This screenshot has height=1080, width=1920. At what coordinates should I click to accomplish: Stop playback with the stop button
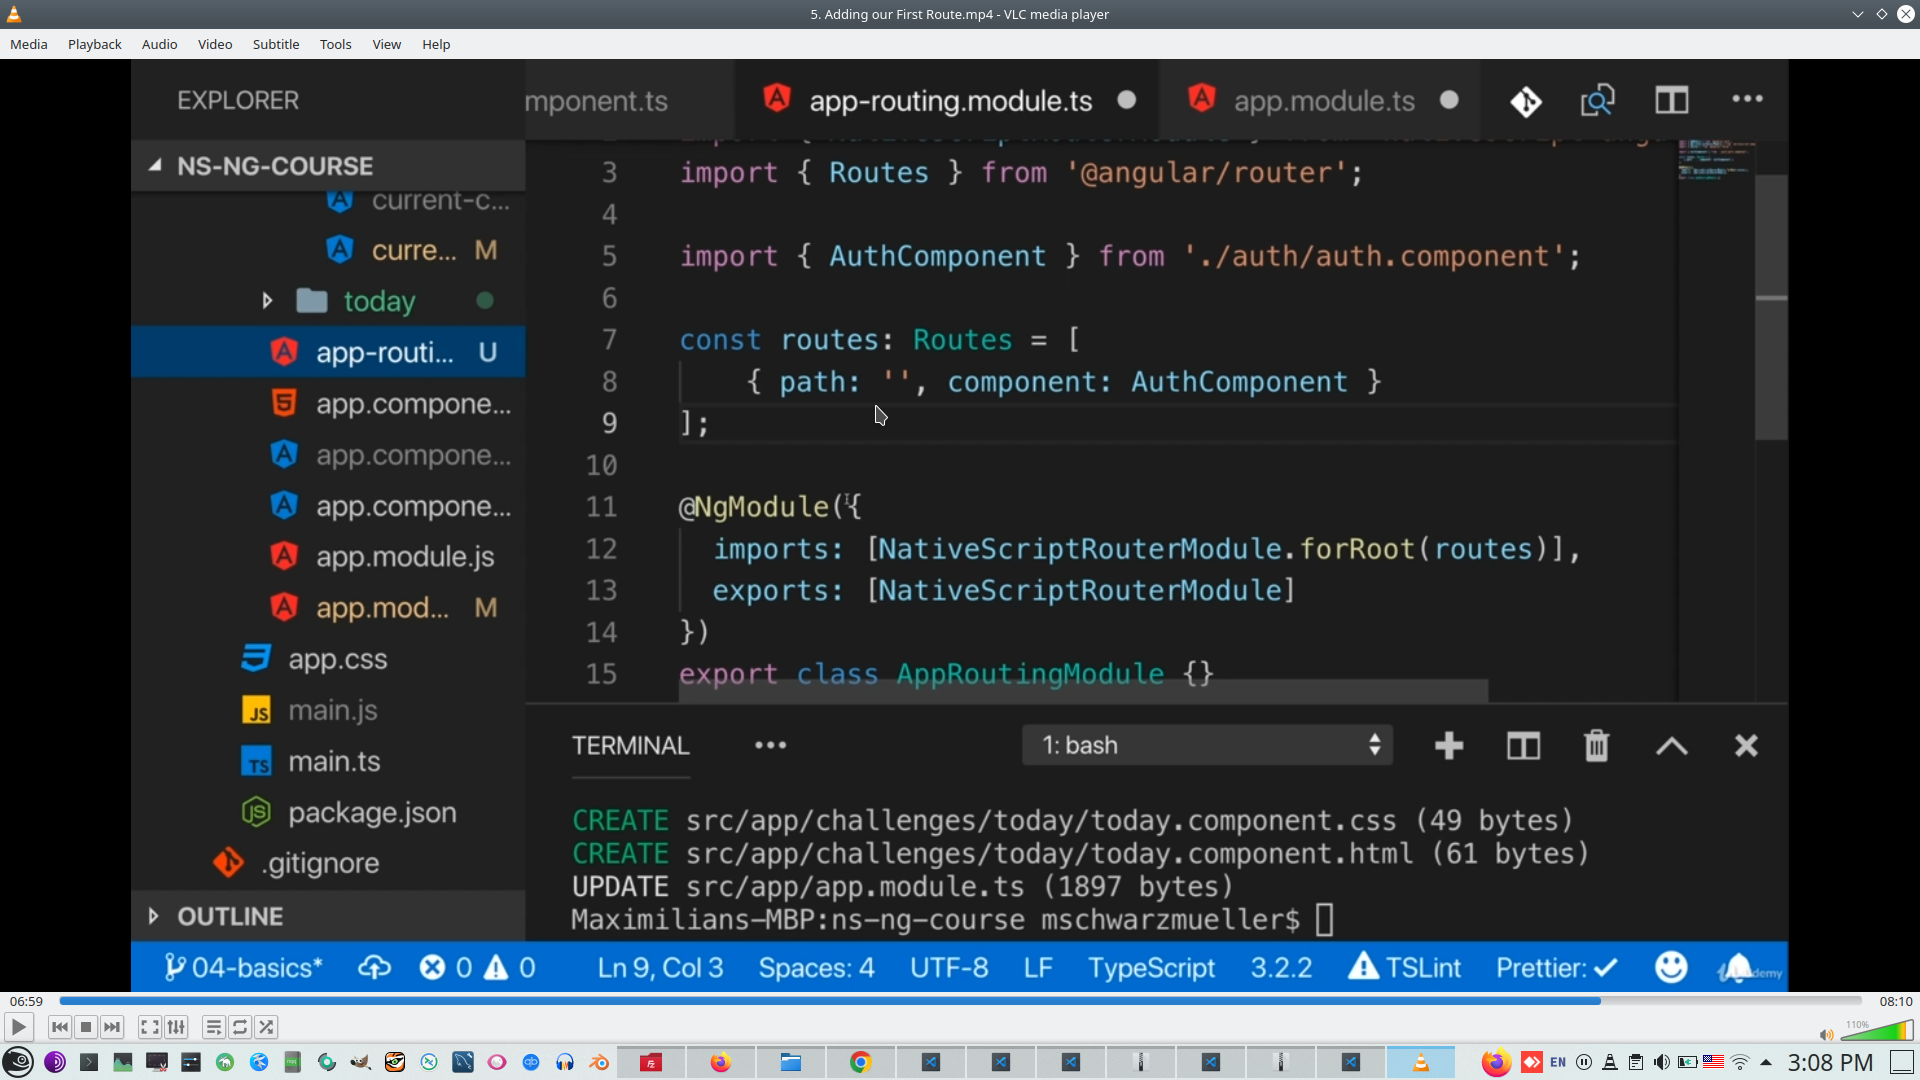[x=86, y=1027]
